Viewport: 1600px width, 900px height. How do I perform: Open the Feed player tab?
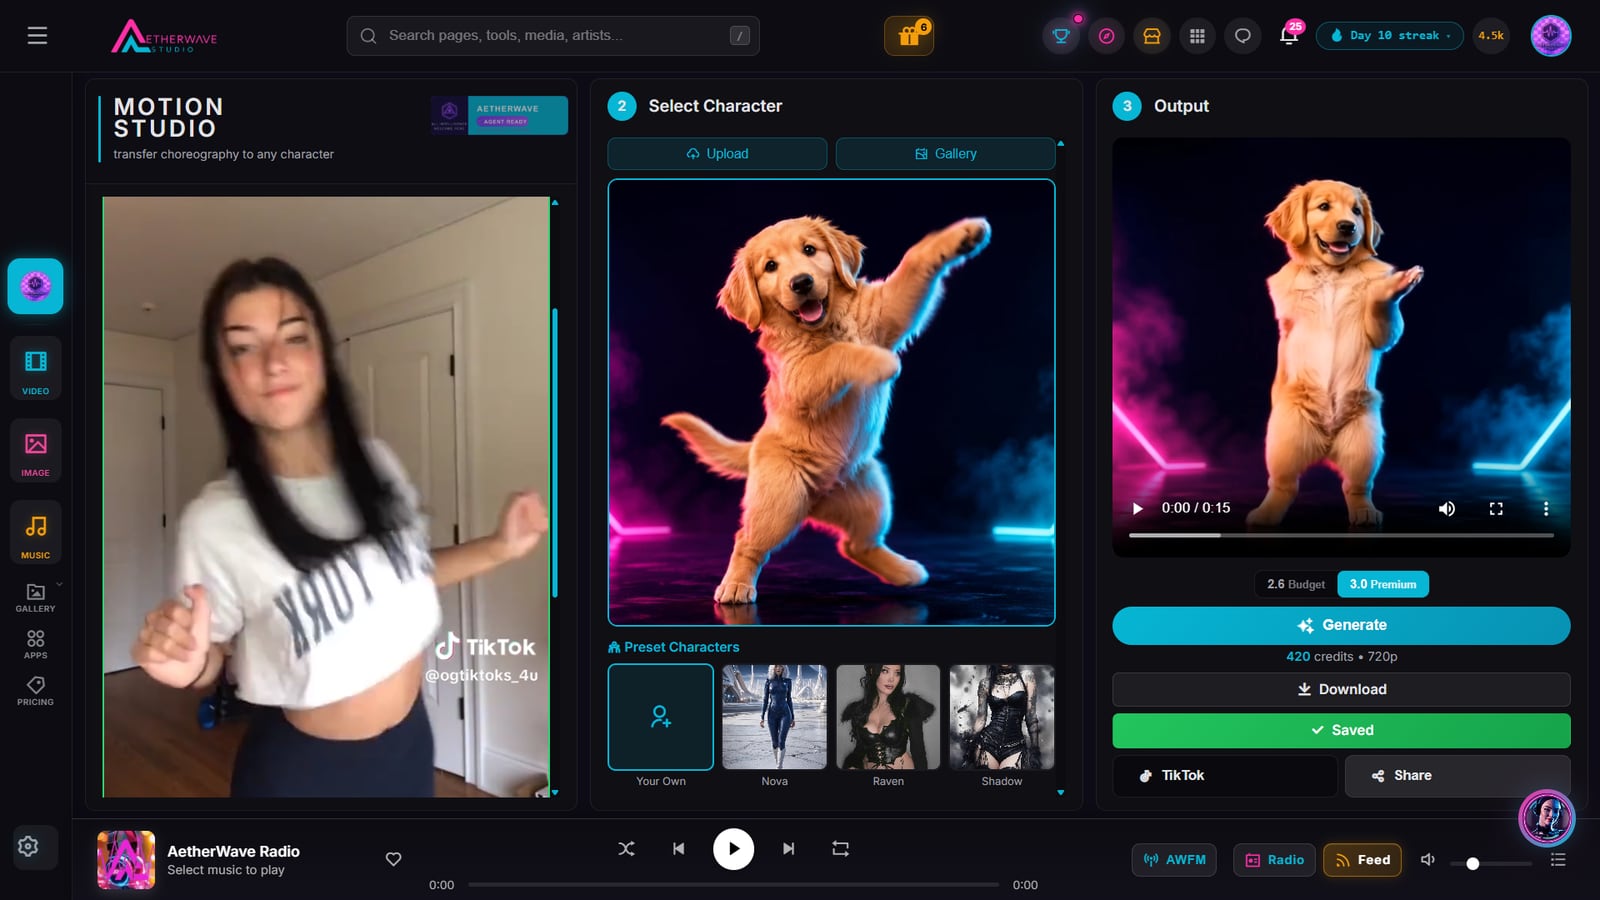click(1362, 860)
